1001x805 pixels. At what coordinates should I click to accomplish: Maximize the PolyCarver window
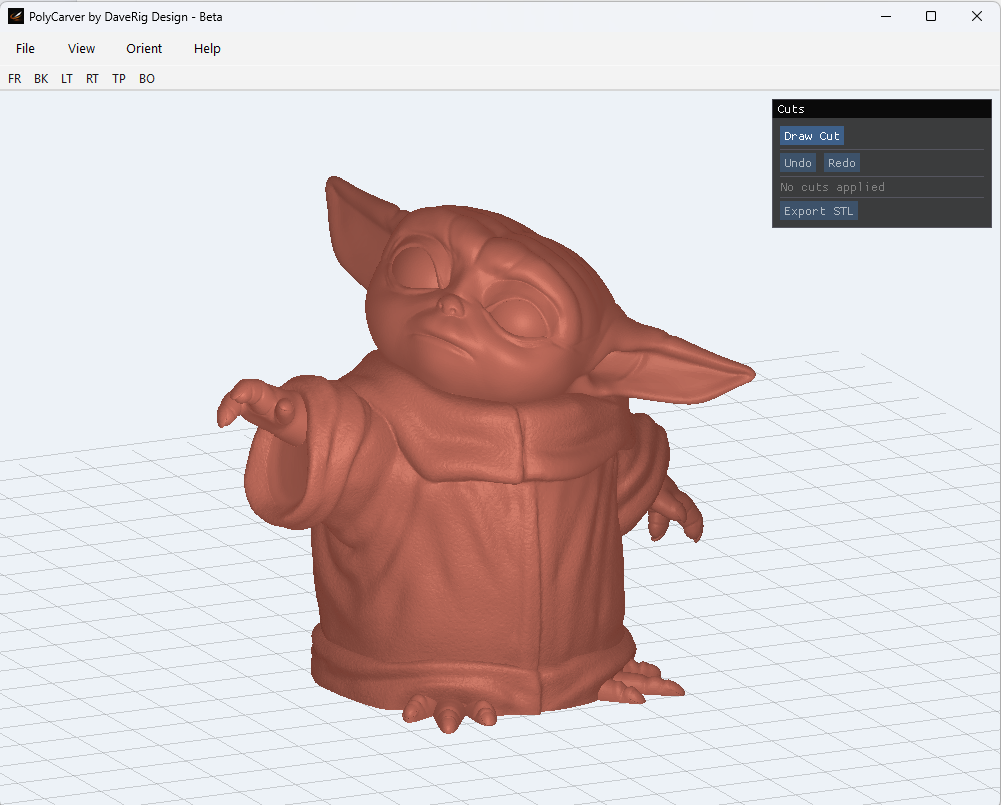[931, 17]
